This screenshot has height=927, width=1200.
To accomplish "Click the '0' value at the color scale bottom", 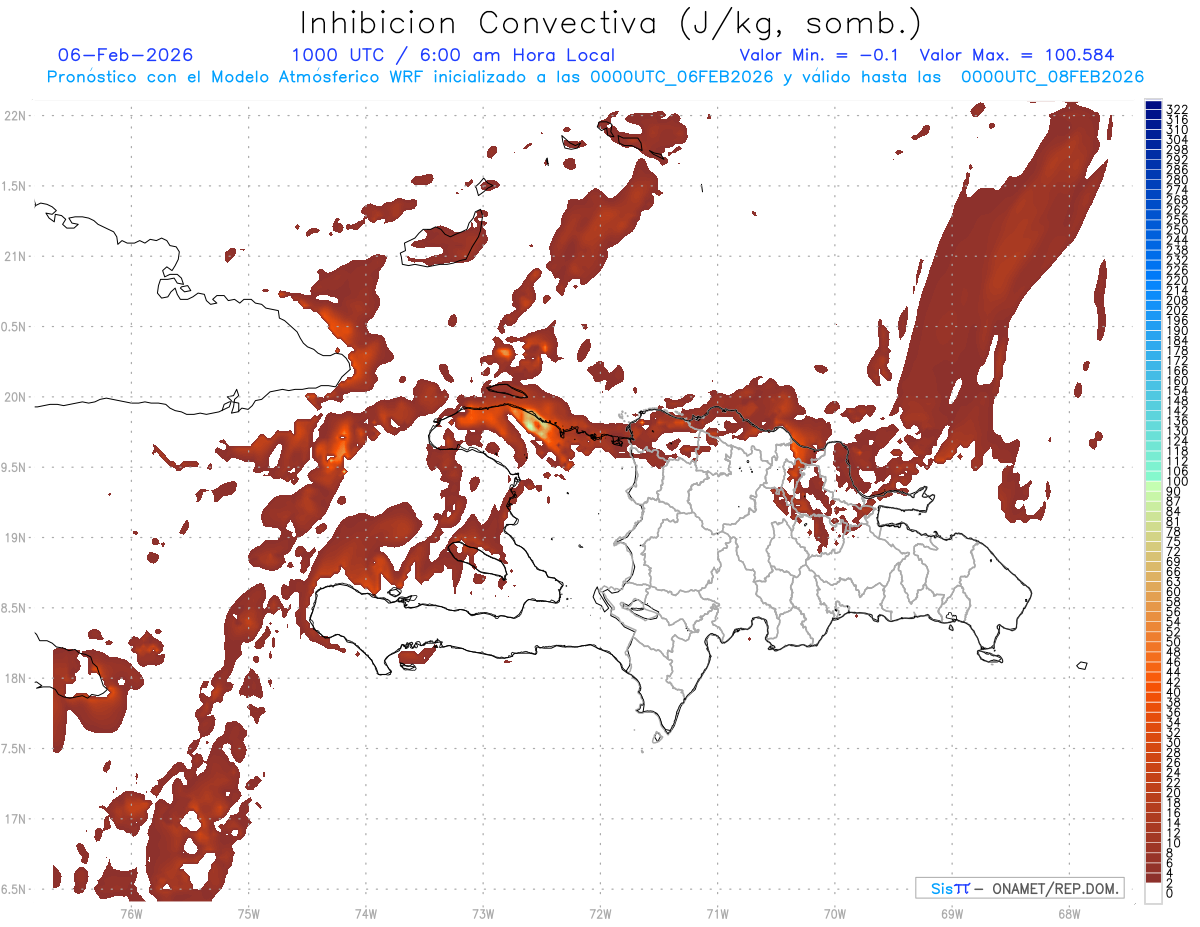I will [1171, 893].
